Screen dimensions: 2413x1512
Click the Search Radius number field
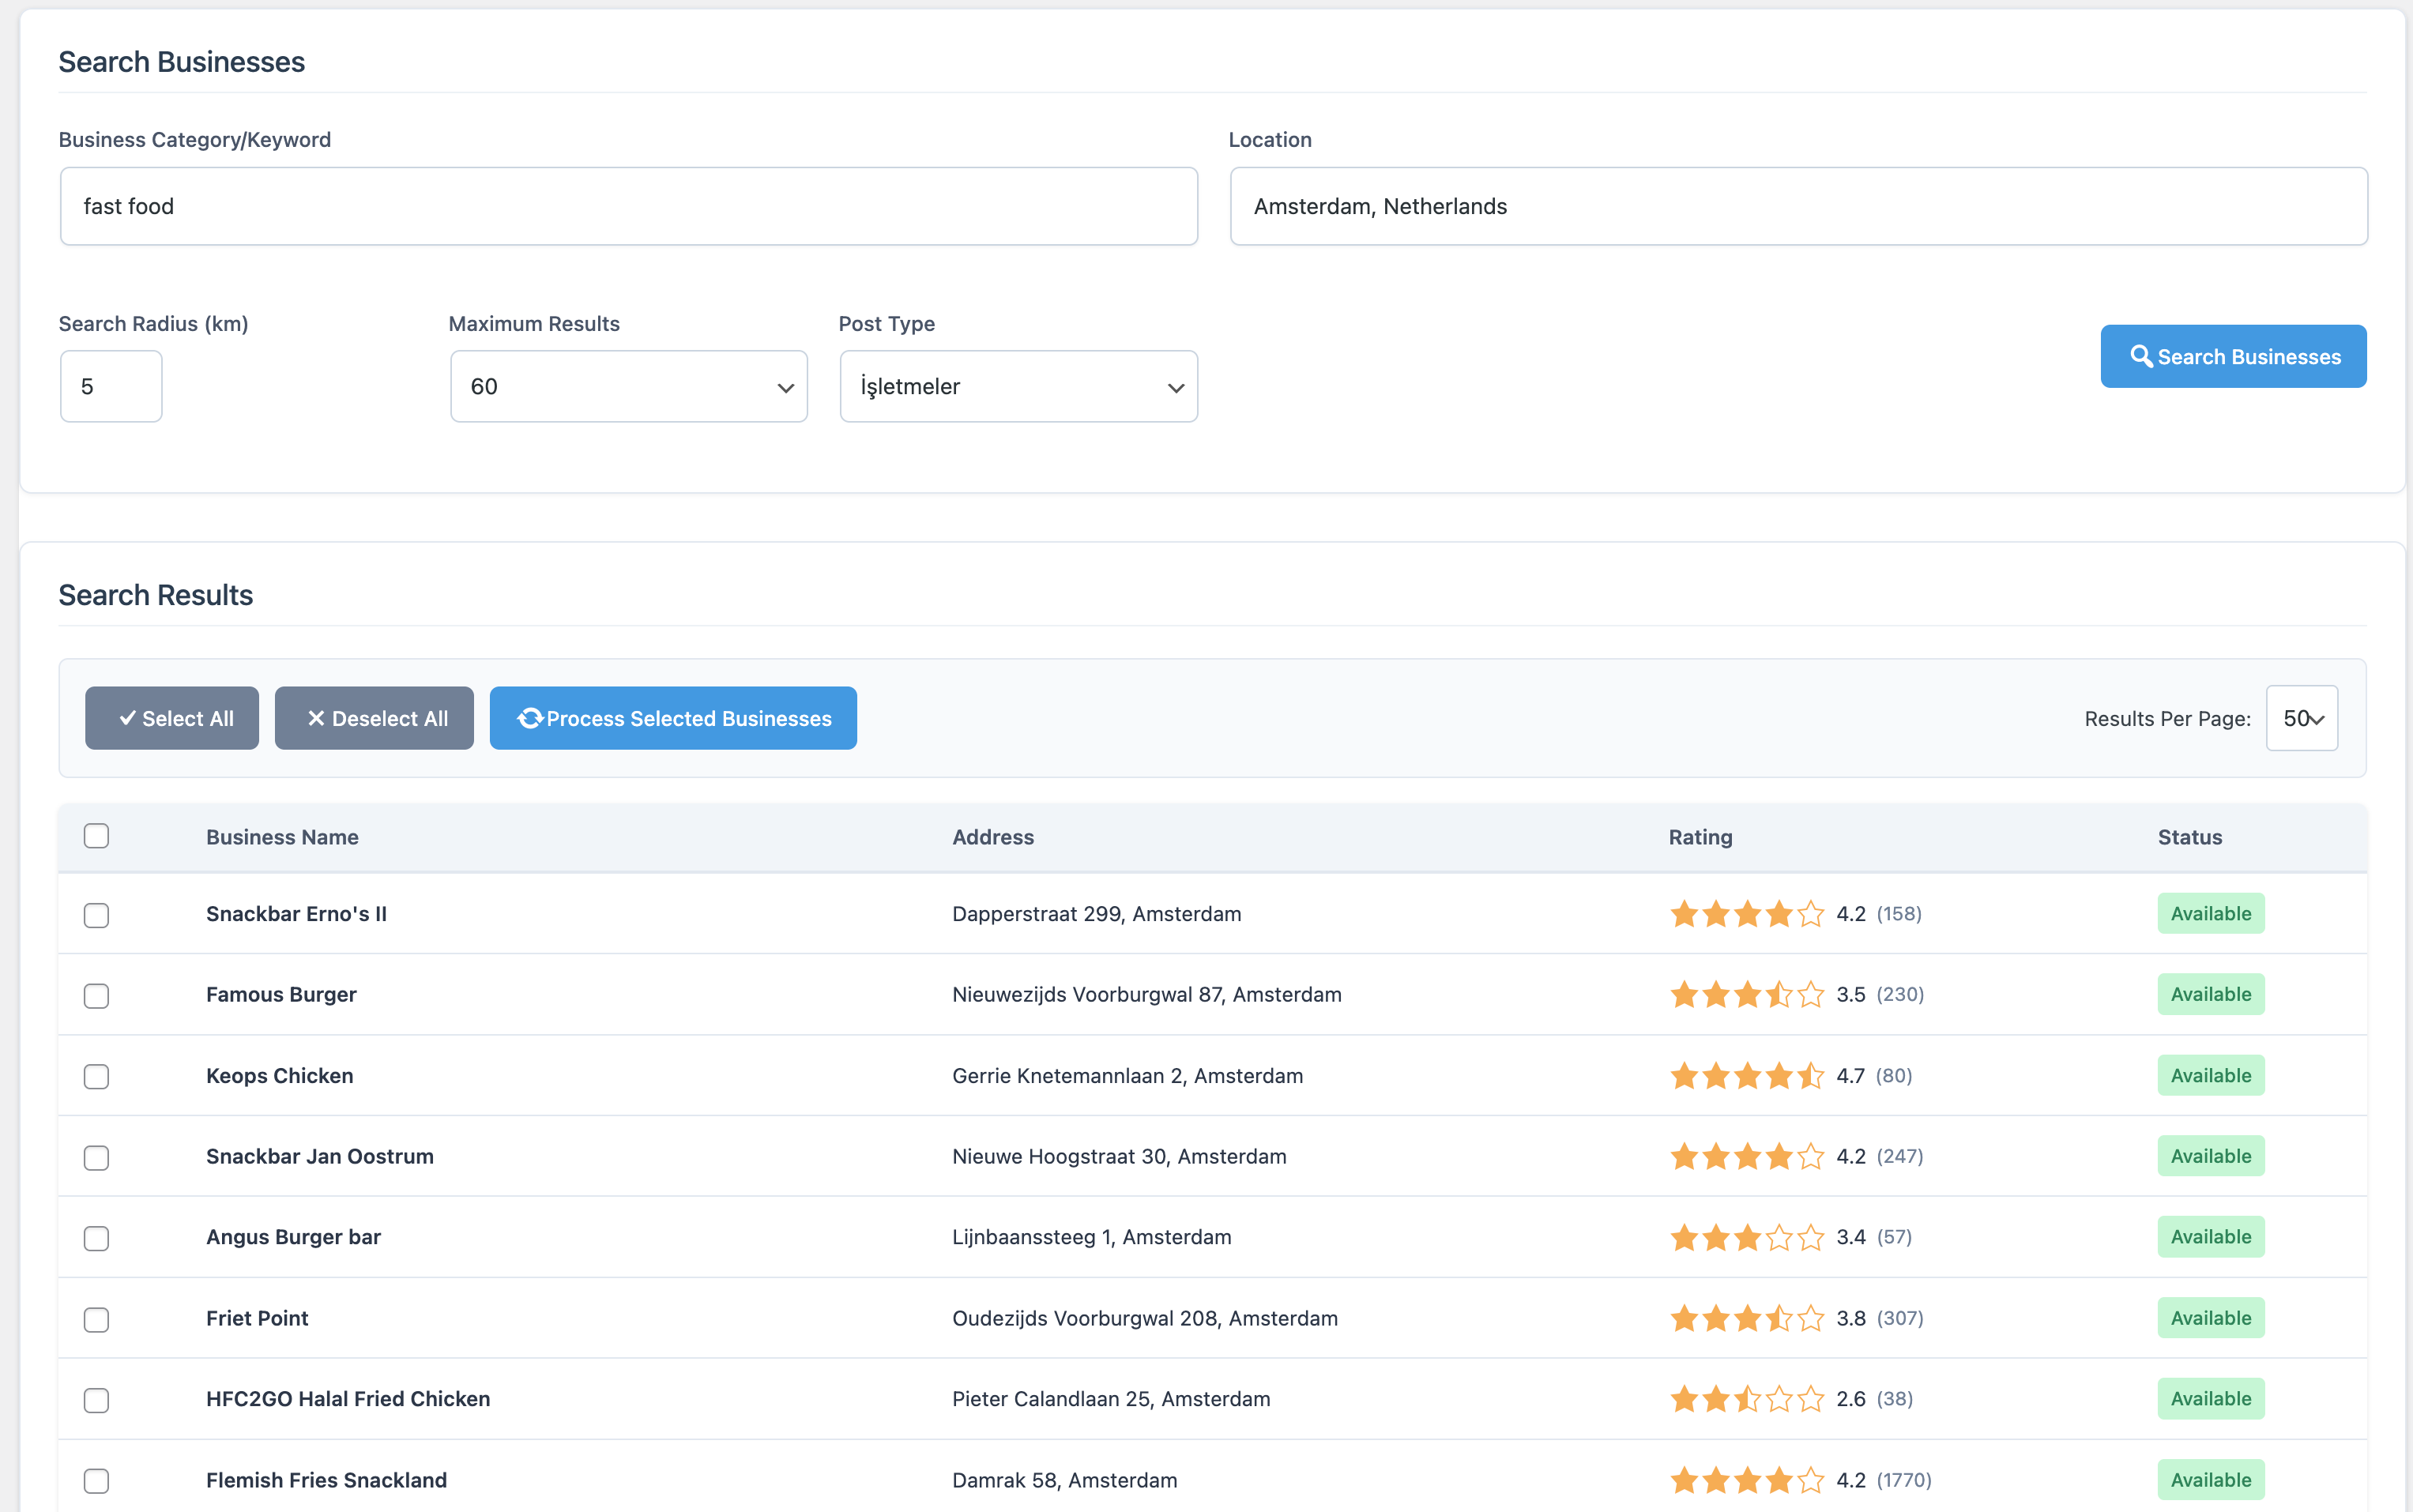click(111, 386)
